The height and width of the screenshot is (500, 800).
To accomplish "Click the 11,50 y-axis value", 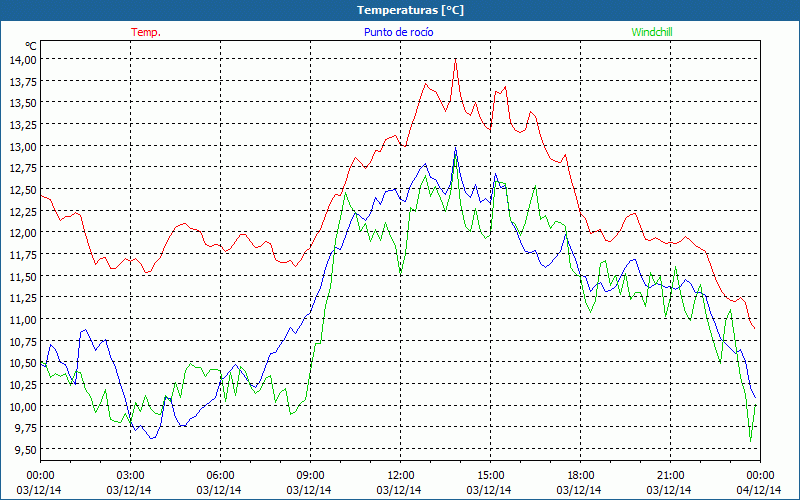I will [x=23, y=276].
